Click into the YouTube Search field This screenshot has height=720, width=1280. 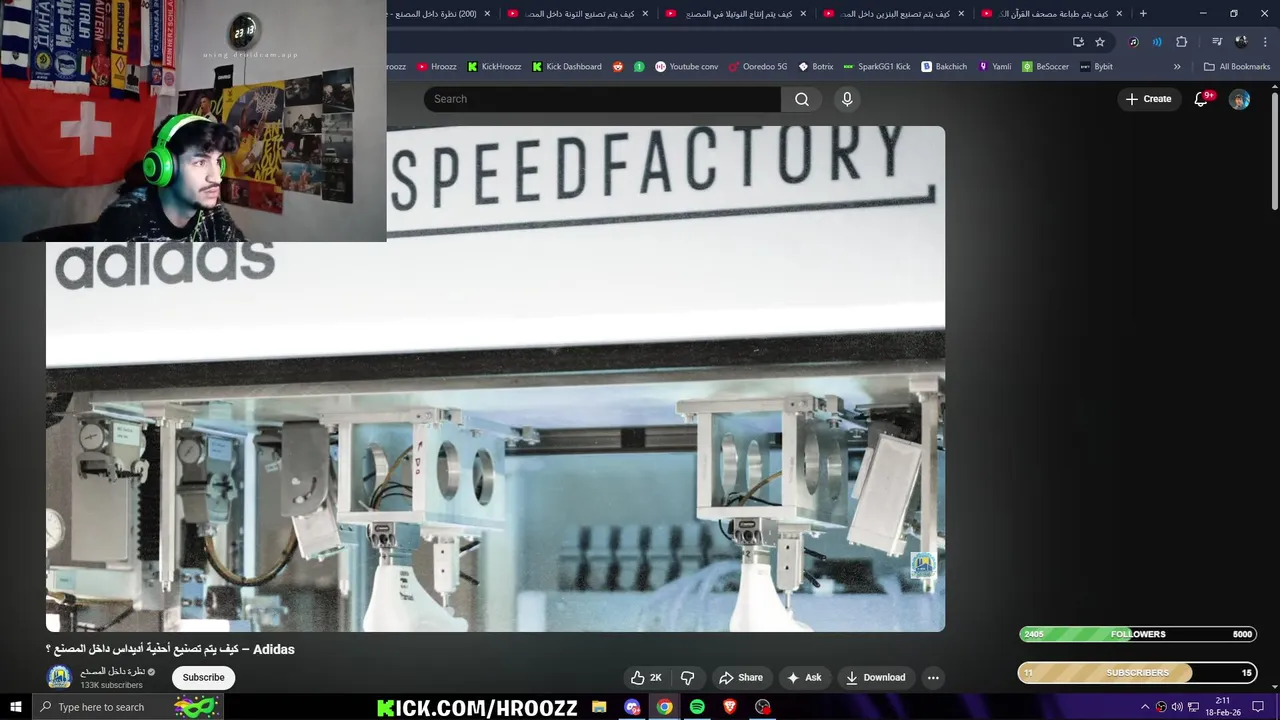coord(602,99)
